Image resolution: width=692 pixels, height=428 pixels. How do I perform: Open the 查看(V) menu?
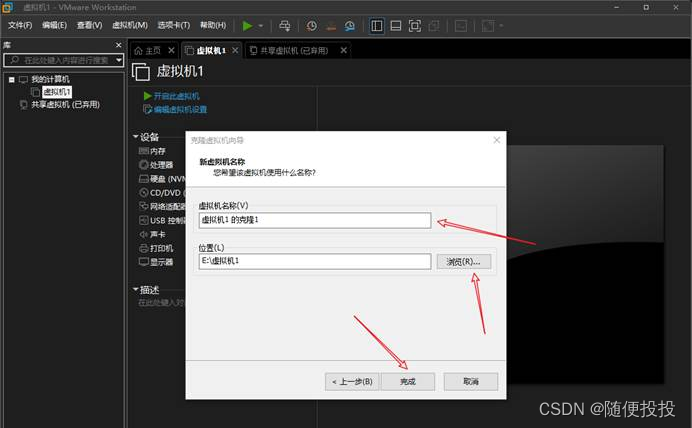point(89,25)
